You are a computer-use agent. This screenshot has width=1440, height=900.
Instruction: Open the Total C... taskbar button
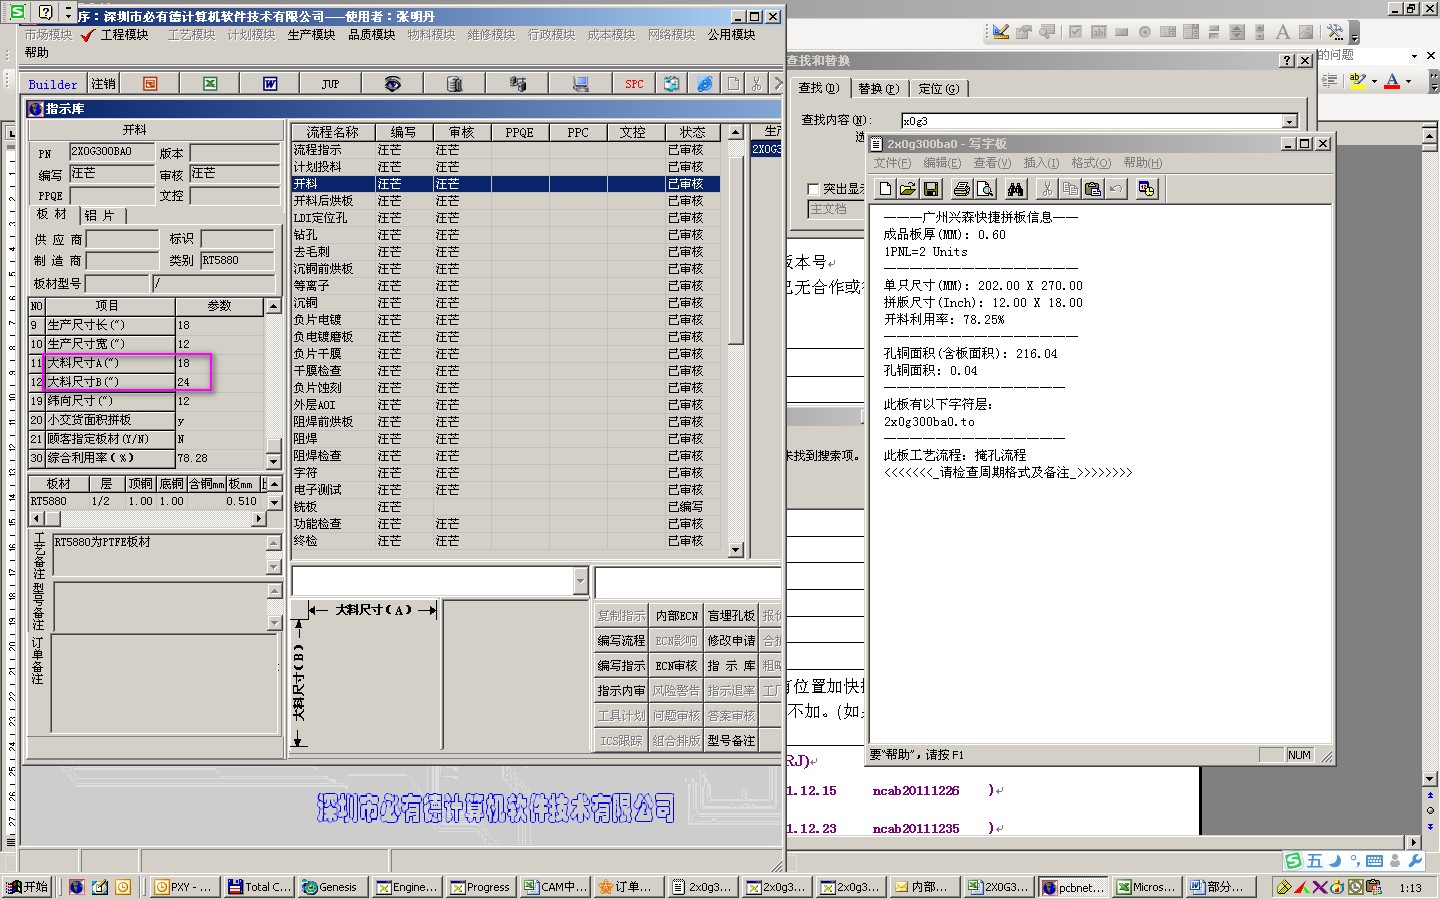(258, 887)
